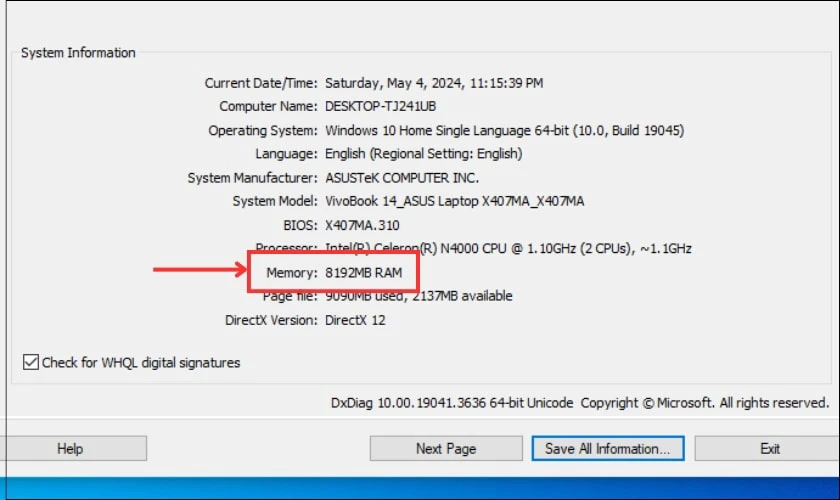The height and width of the screenshot is (500, 840).
Task: Click the Current Date/Time: label
Action: 261,83
